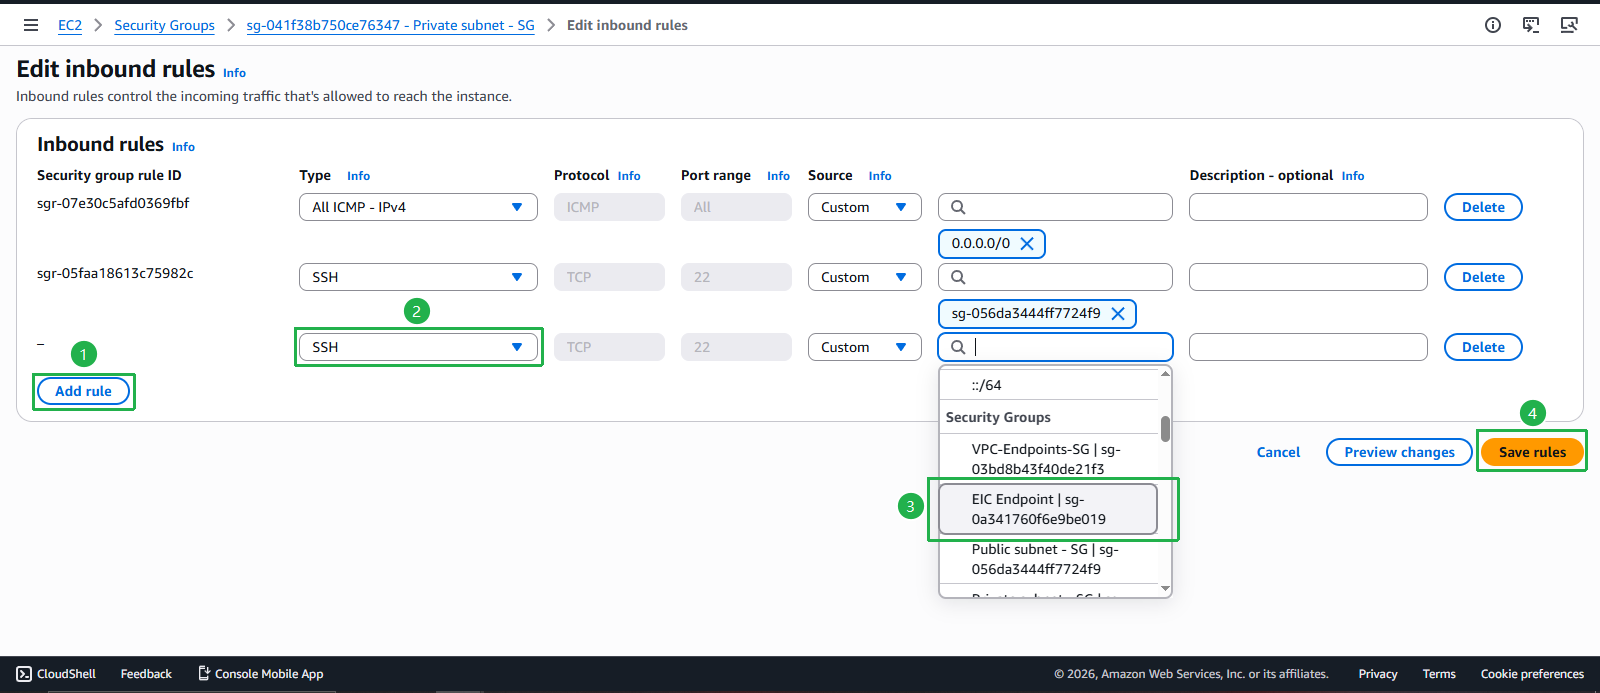Click the Cancel link
Viewport: 1600px width, 693px height.
1278,452
